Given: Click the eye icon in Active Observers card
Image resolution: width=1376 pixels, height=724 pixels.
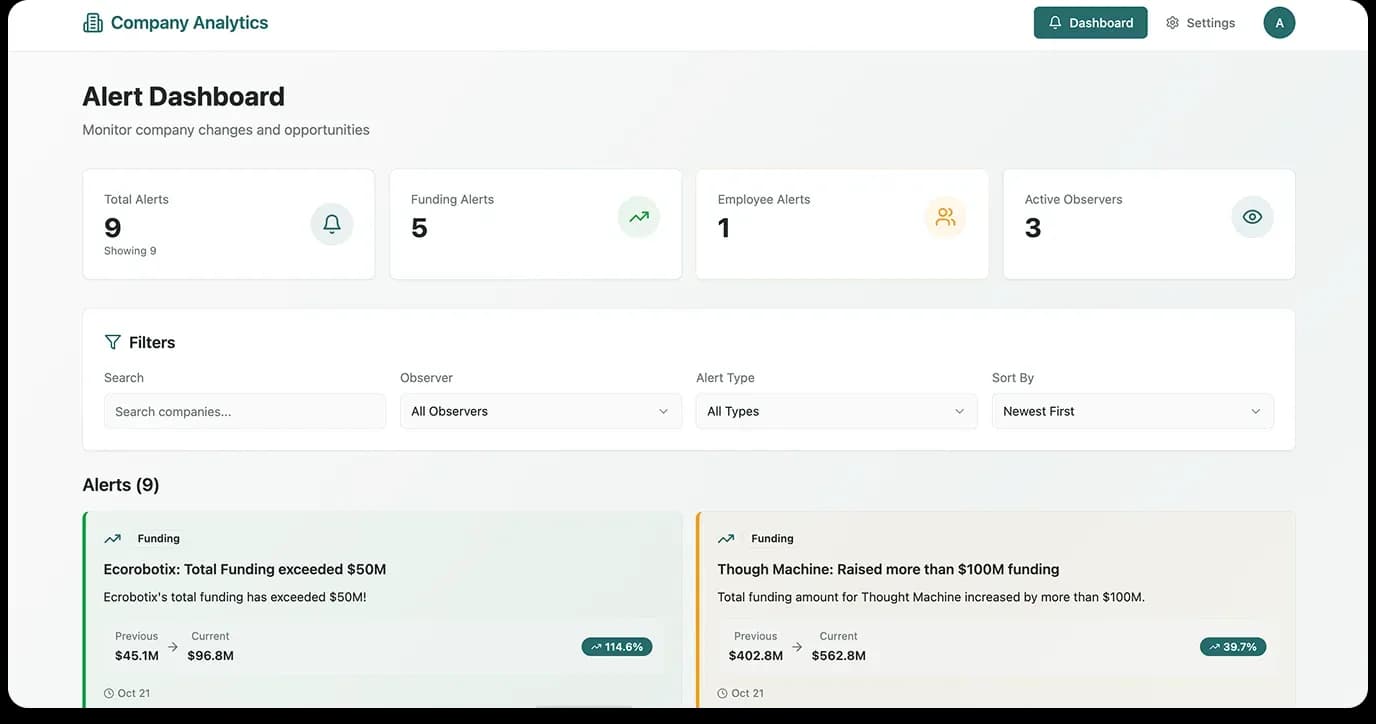Looking at the screenshot, I should pyautogui.click(x=1252, y=217).
